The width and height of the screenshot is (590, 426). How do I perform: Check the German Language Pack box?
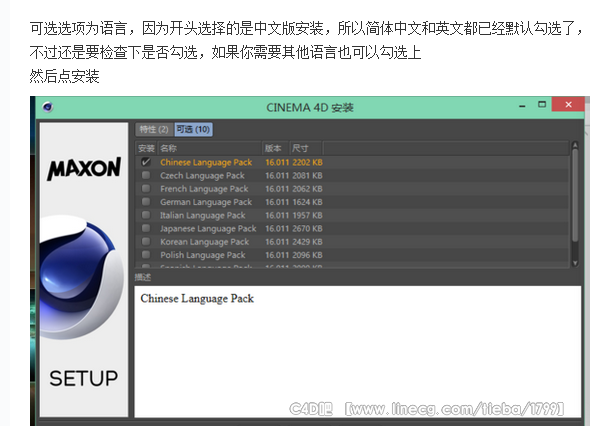point(146,202)
